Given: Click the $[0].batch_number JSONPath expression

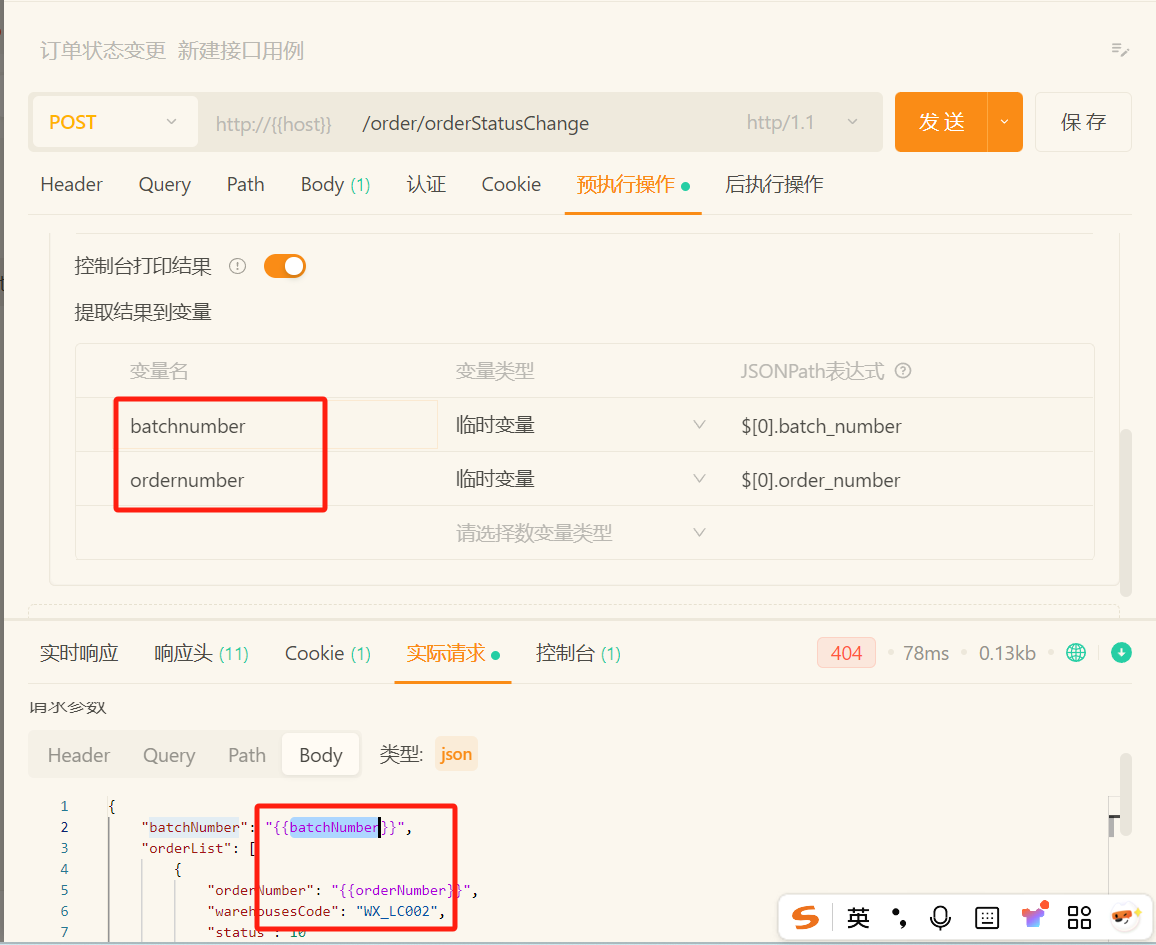Looking at the screenshot, I should click(821, 426).
